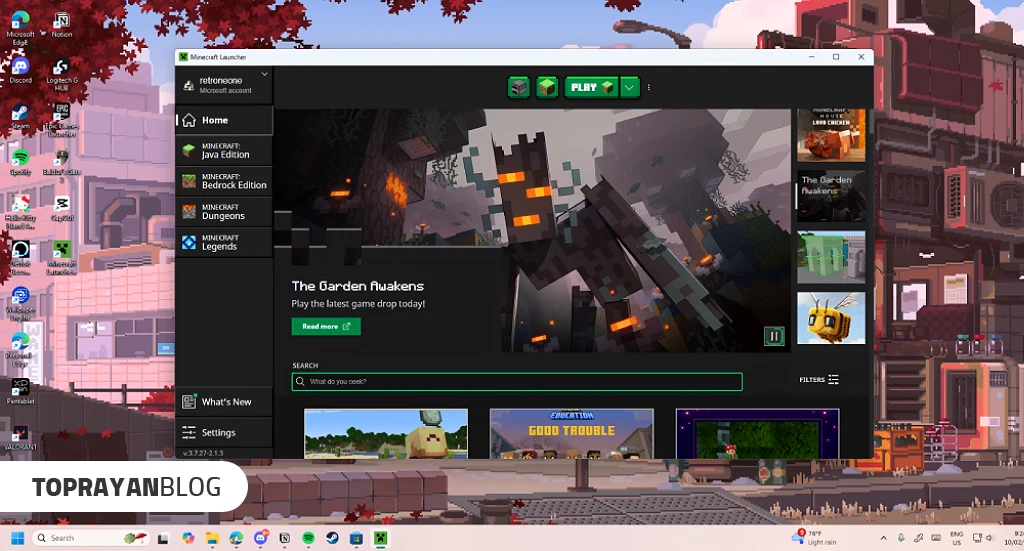Screen dimensions: 1024x551
Task: Focus the 'What do you seek?' search field
Action: tap(517, 381)
